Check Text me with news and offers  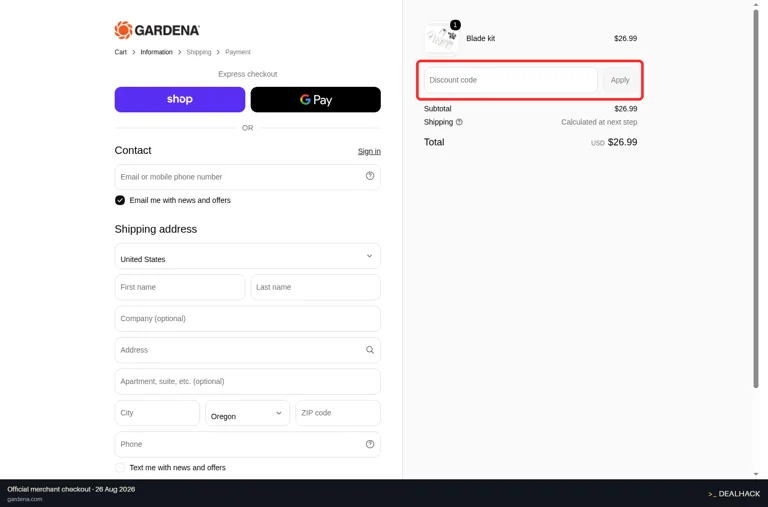[120, 467]
